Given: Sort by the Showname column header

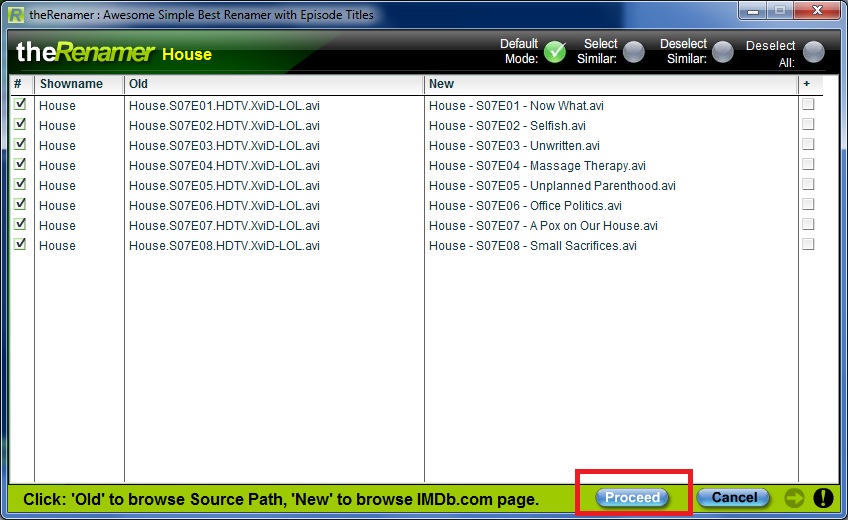Looking at the screenshot, I should coord(80,84).
